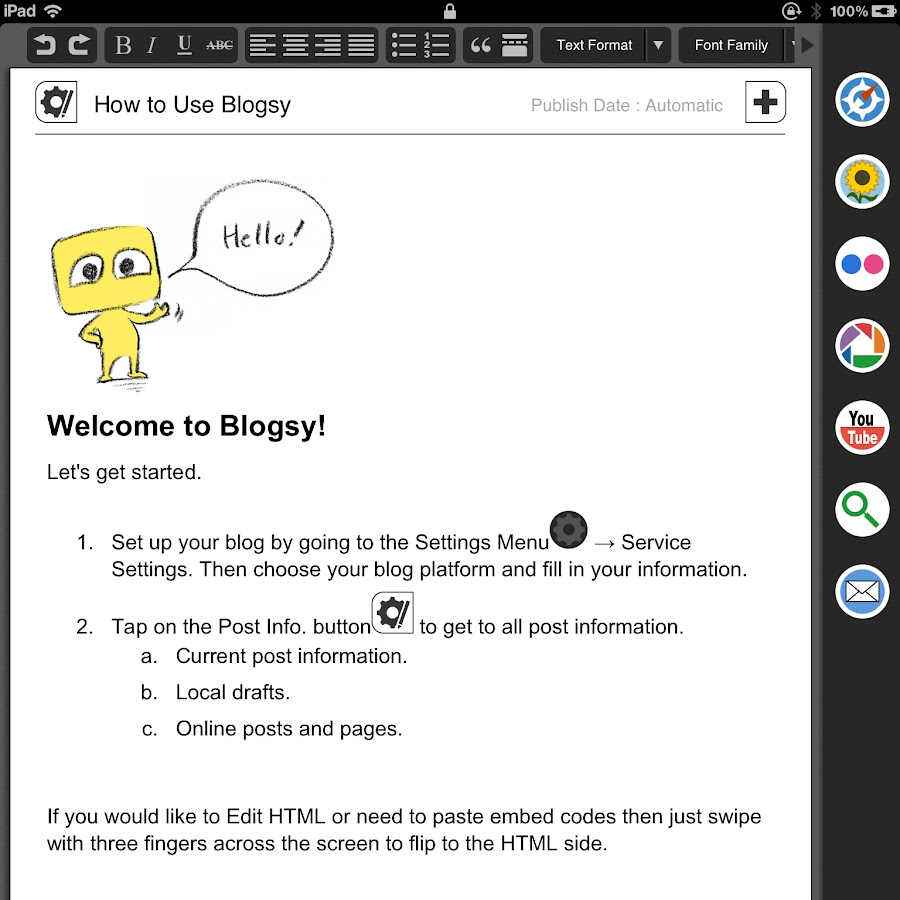This screenshot has width=900, height=900.
Task: Open the mail envelope sidebar icon
Action: pyautogui.click(x=862, y=591)
